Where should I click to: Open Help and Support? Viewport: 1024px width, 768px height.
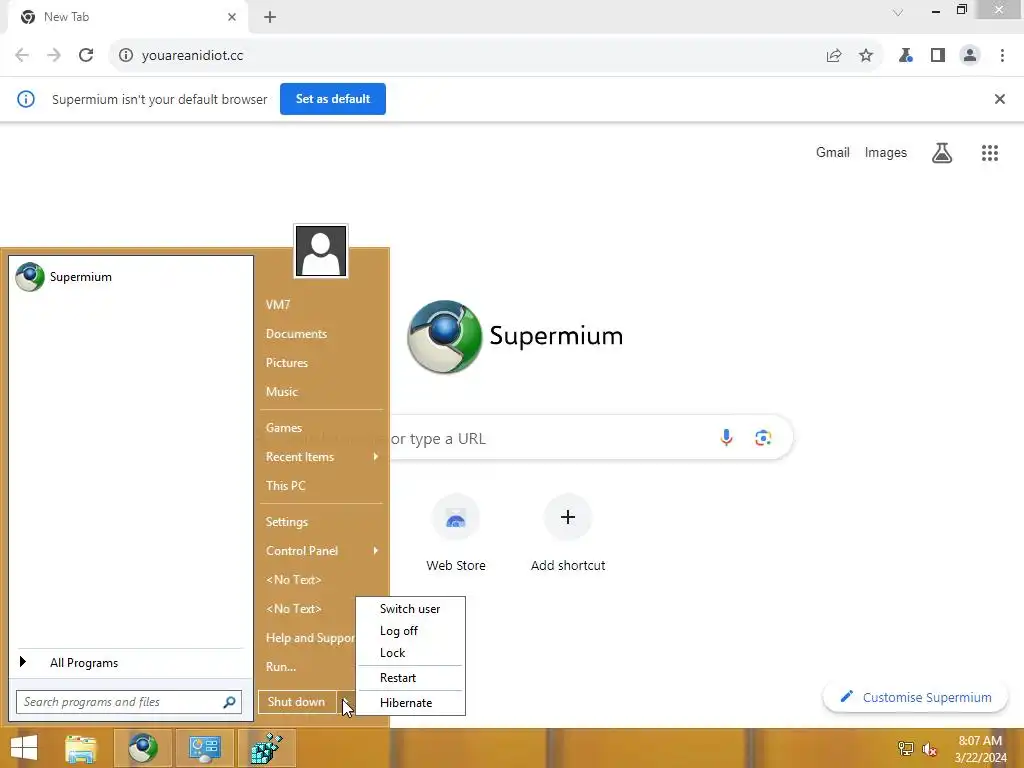[310, 637]
